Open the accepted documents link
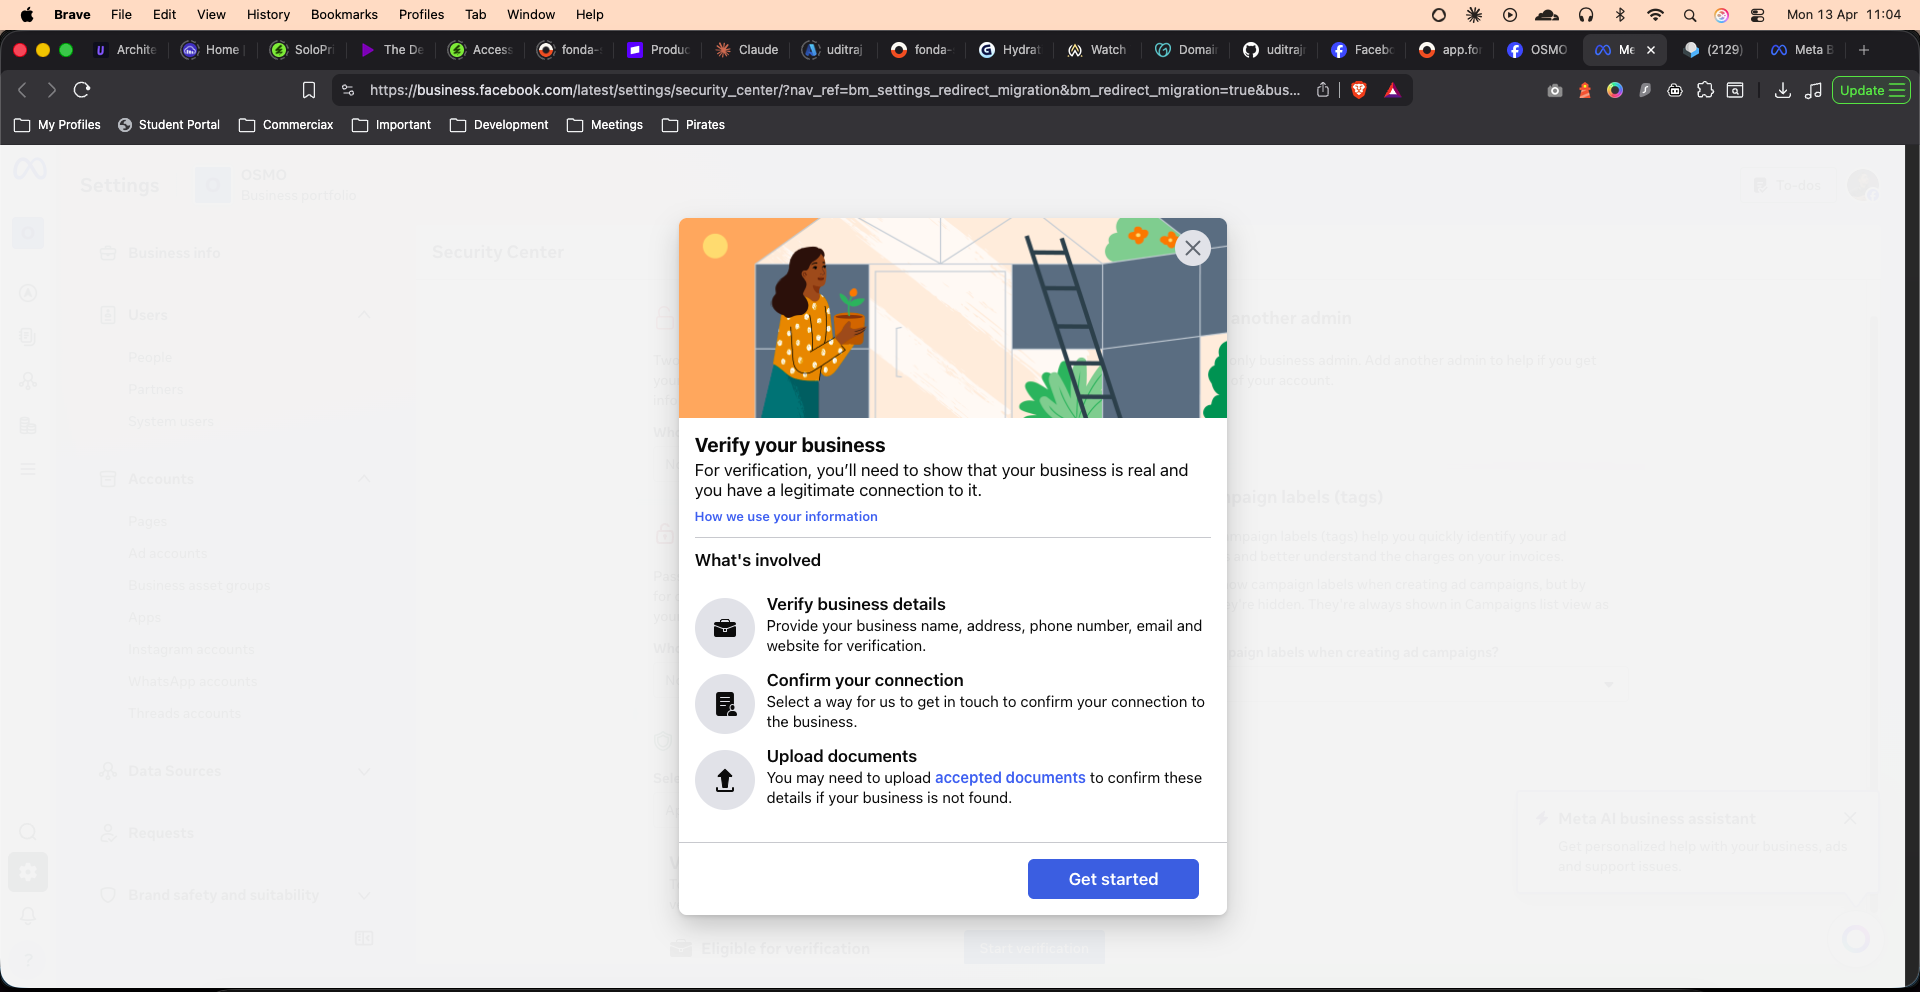 click(1009, 778)
